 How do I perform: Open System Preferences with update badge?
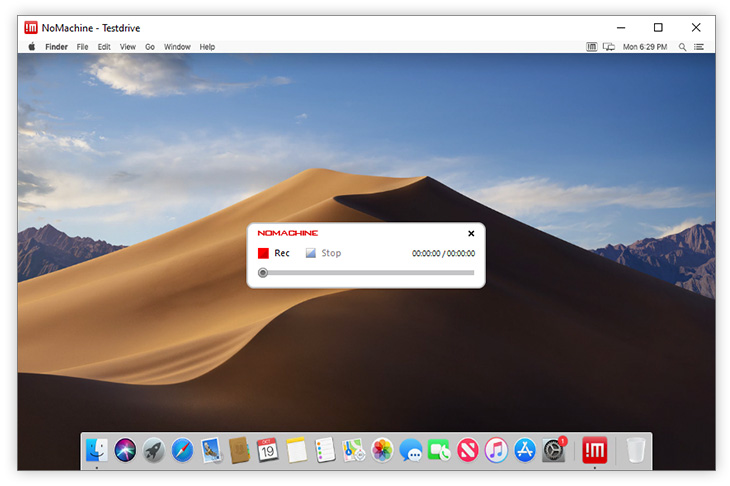(x=554, y=450)
